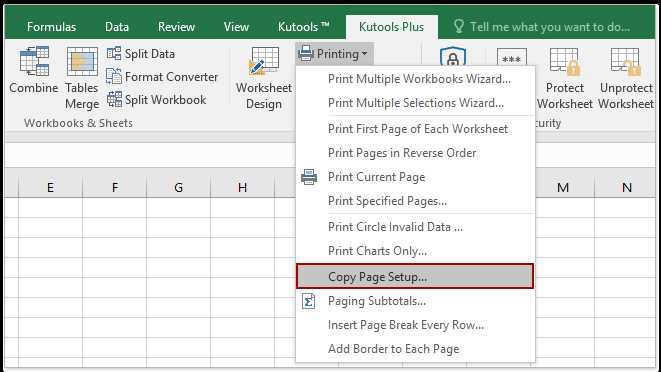
Task: Select Print Circle Invalid Data
Action: (x=415, y=227)
